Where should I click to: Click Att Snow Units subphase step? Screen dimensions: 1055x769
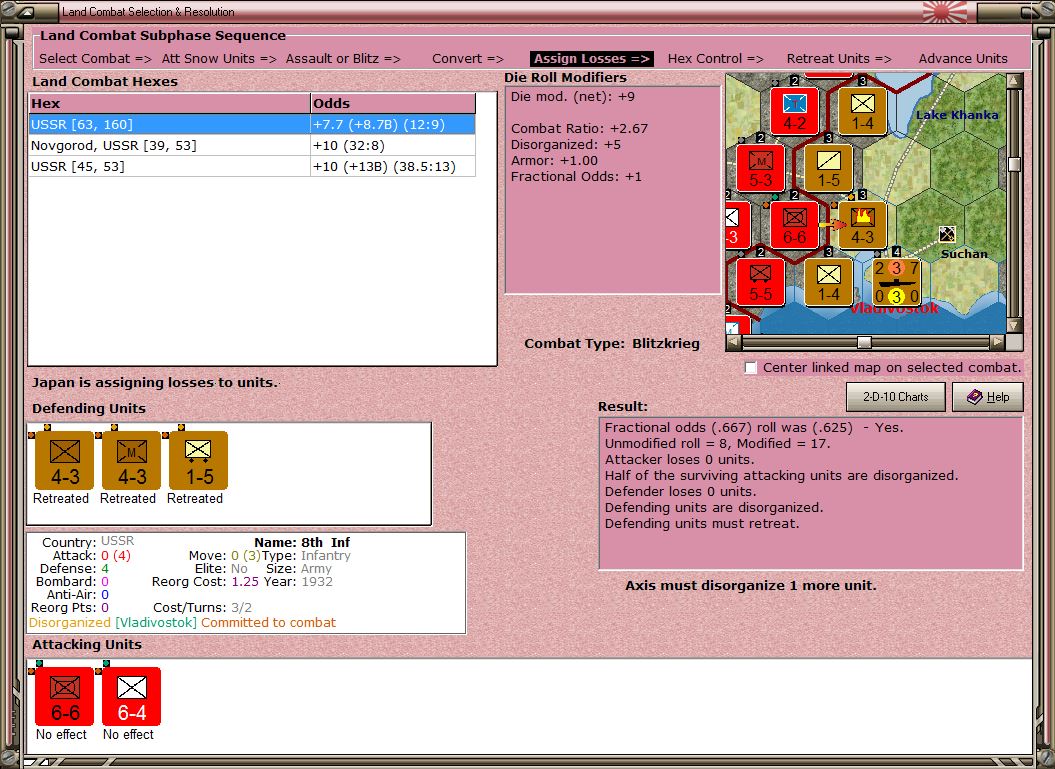219,59
